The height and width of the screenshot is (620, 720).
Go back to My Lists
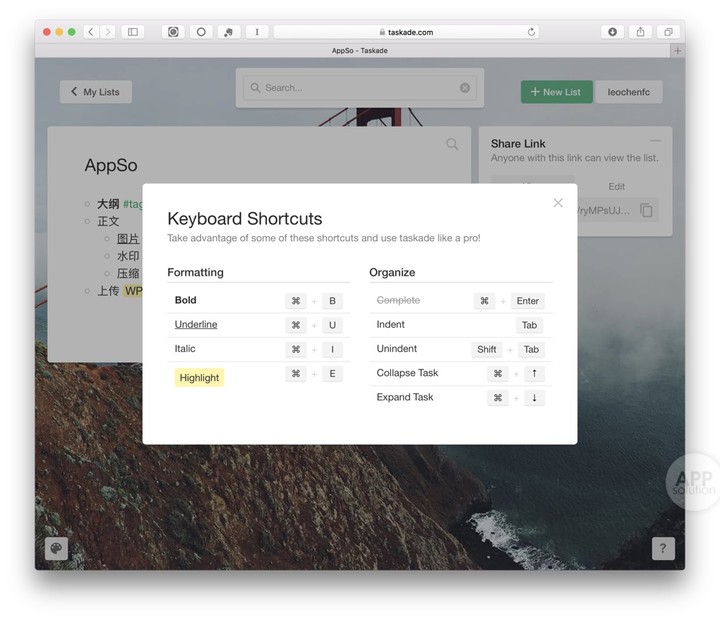[96, 92]
